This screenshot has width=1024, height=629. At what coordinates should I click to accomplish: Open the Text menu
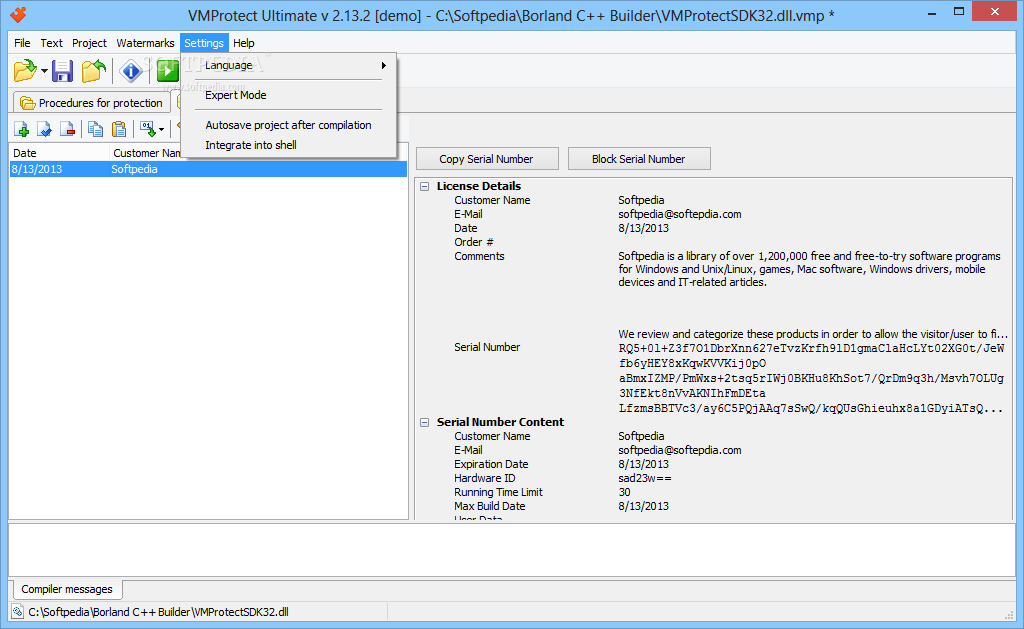point(52,43)
